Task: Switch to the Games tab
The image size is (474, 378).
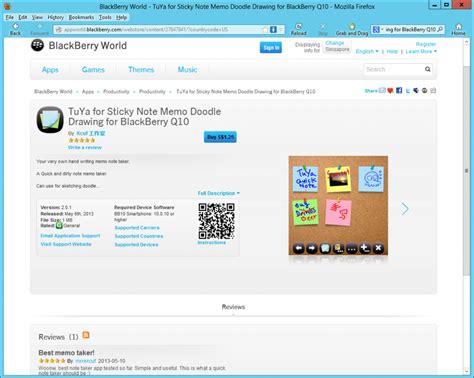Action: 93,70
